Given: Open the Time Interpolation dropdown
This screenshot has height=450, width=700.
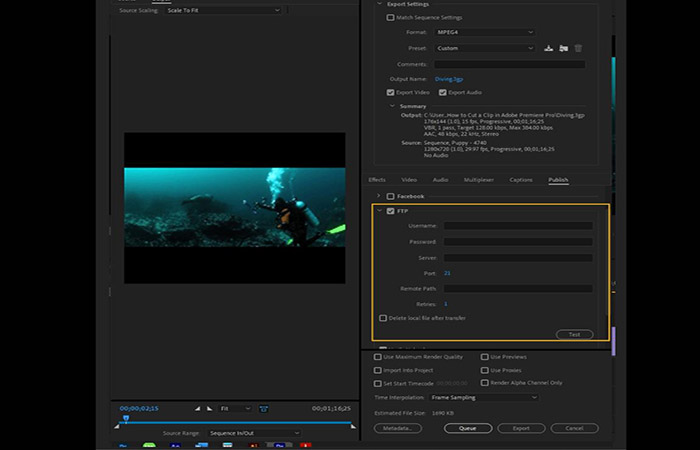Looking at the screenshot, I should [484, 397].
